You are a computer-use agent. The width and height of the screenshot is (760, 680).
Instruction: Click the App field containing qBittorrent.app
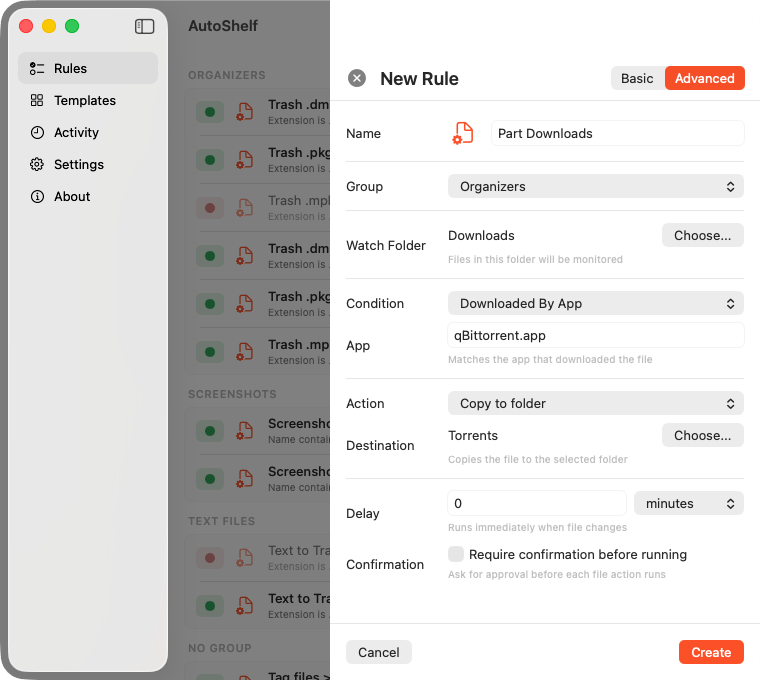click(595, 335)
